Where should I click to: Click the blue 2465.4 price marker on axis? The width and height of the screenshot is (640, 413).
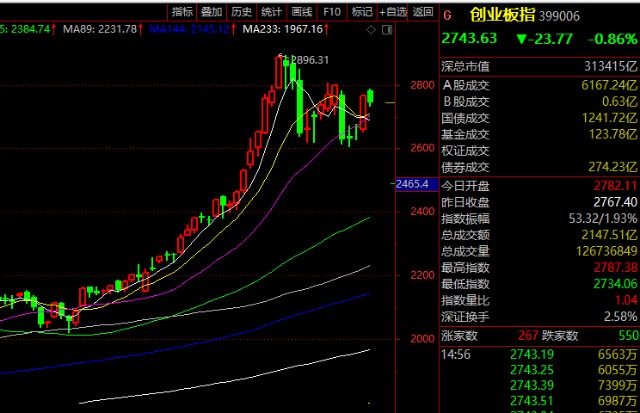click(416, 184)
